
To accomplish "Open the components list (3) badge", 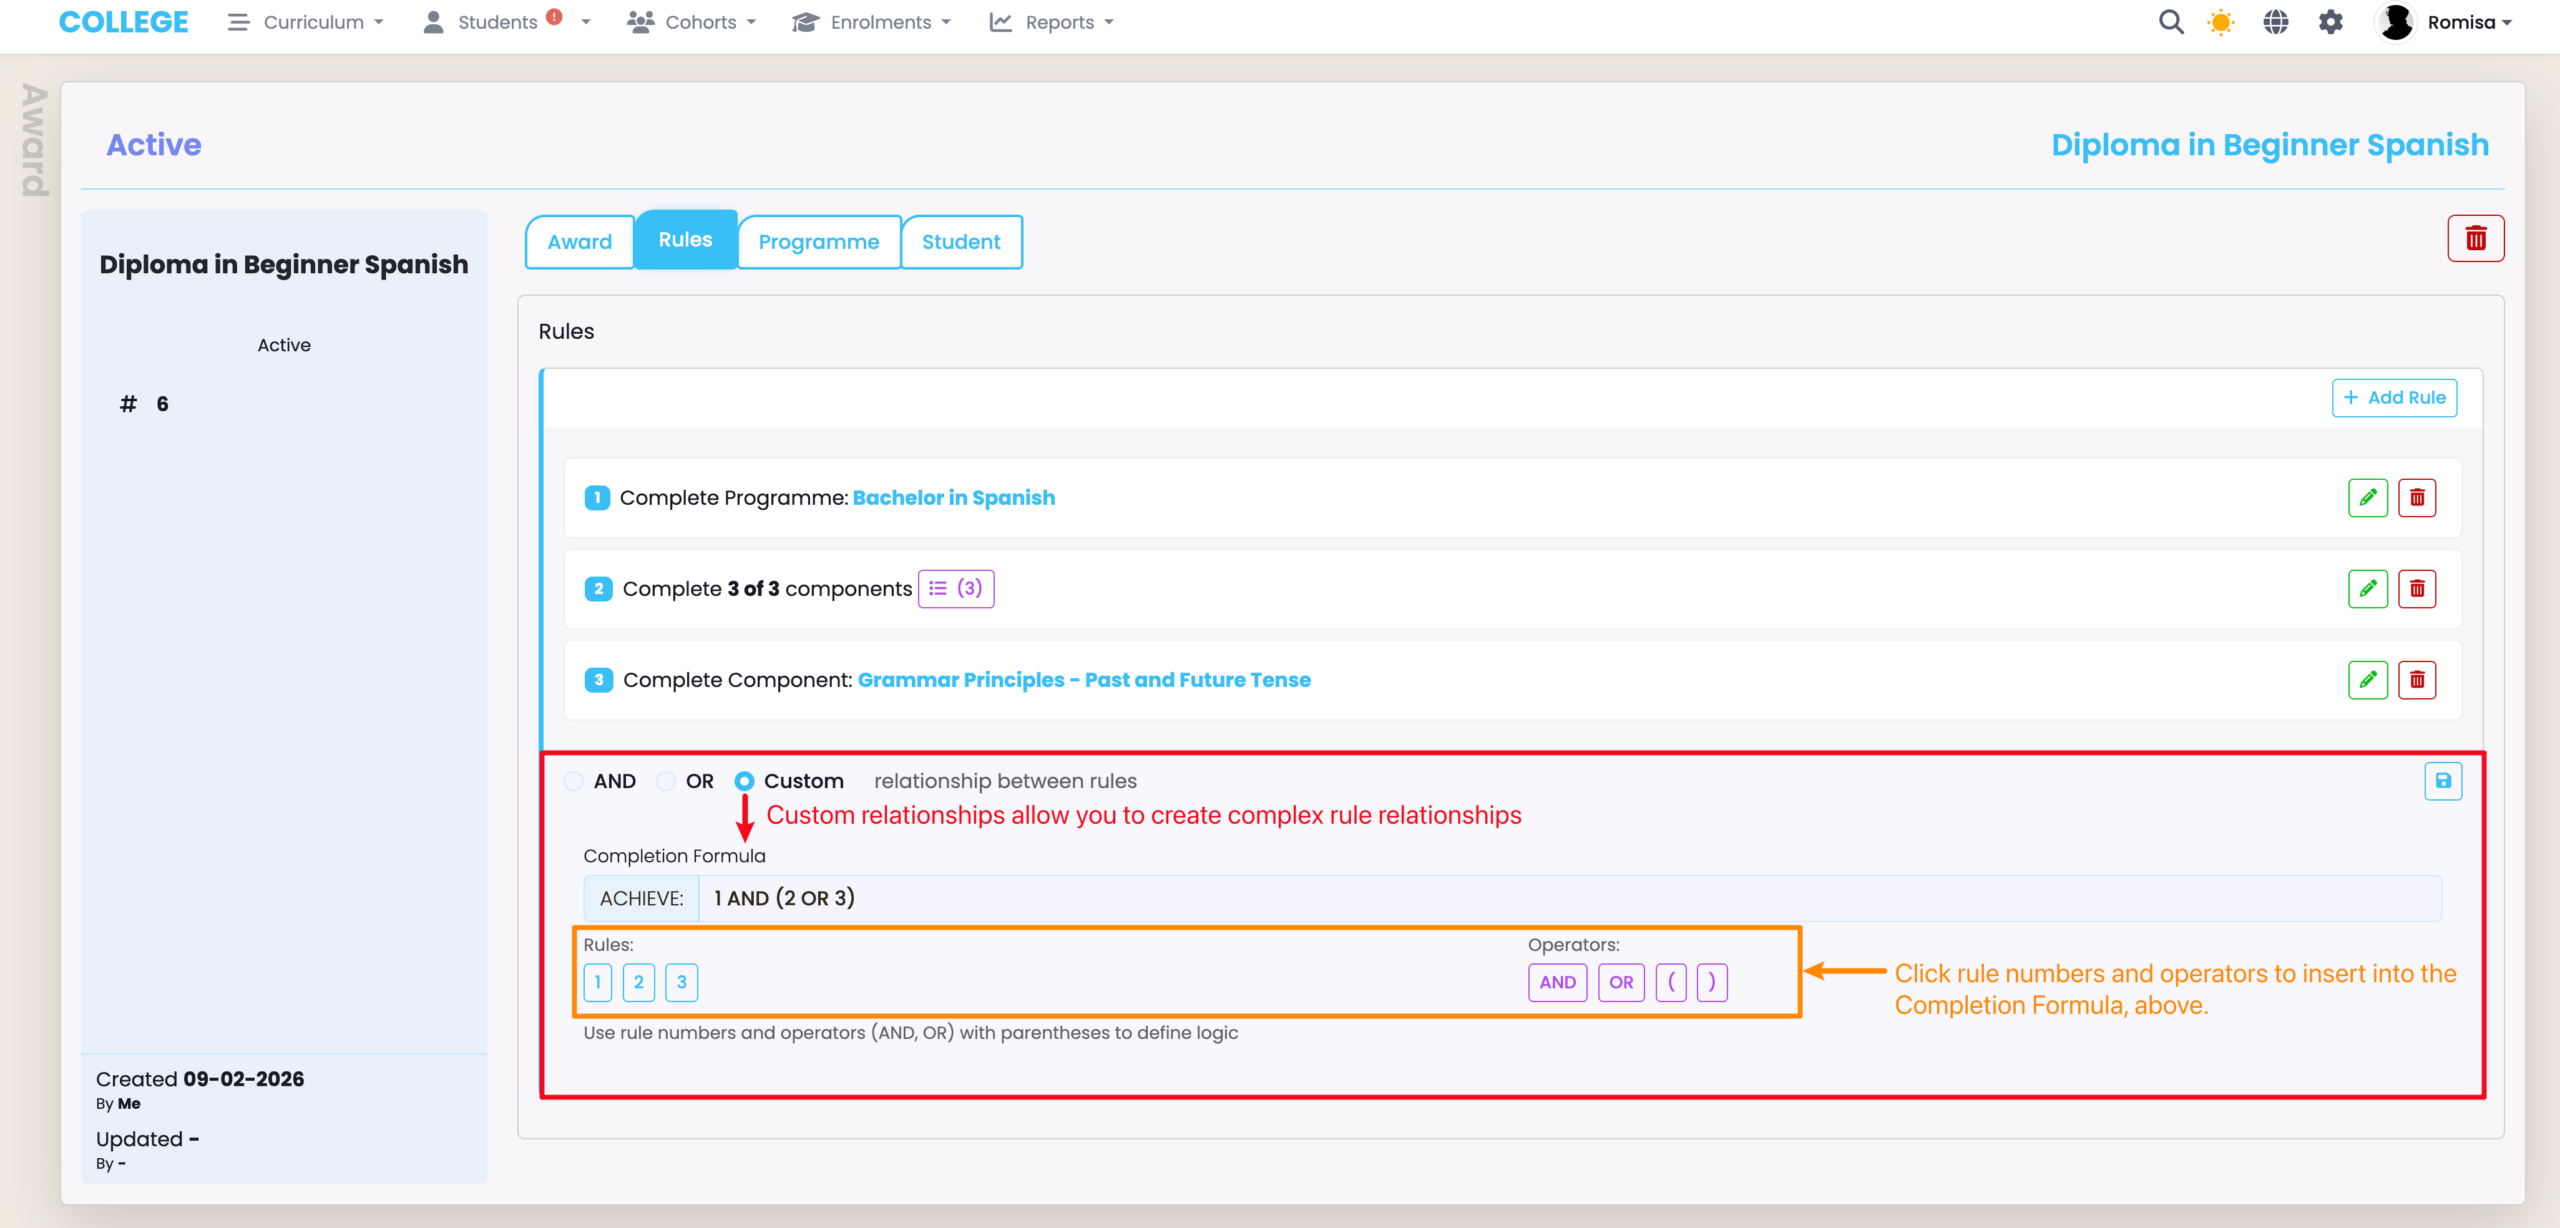I will pos(955,589).
